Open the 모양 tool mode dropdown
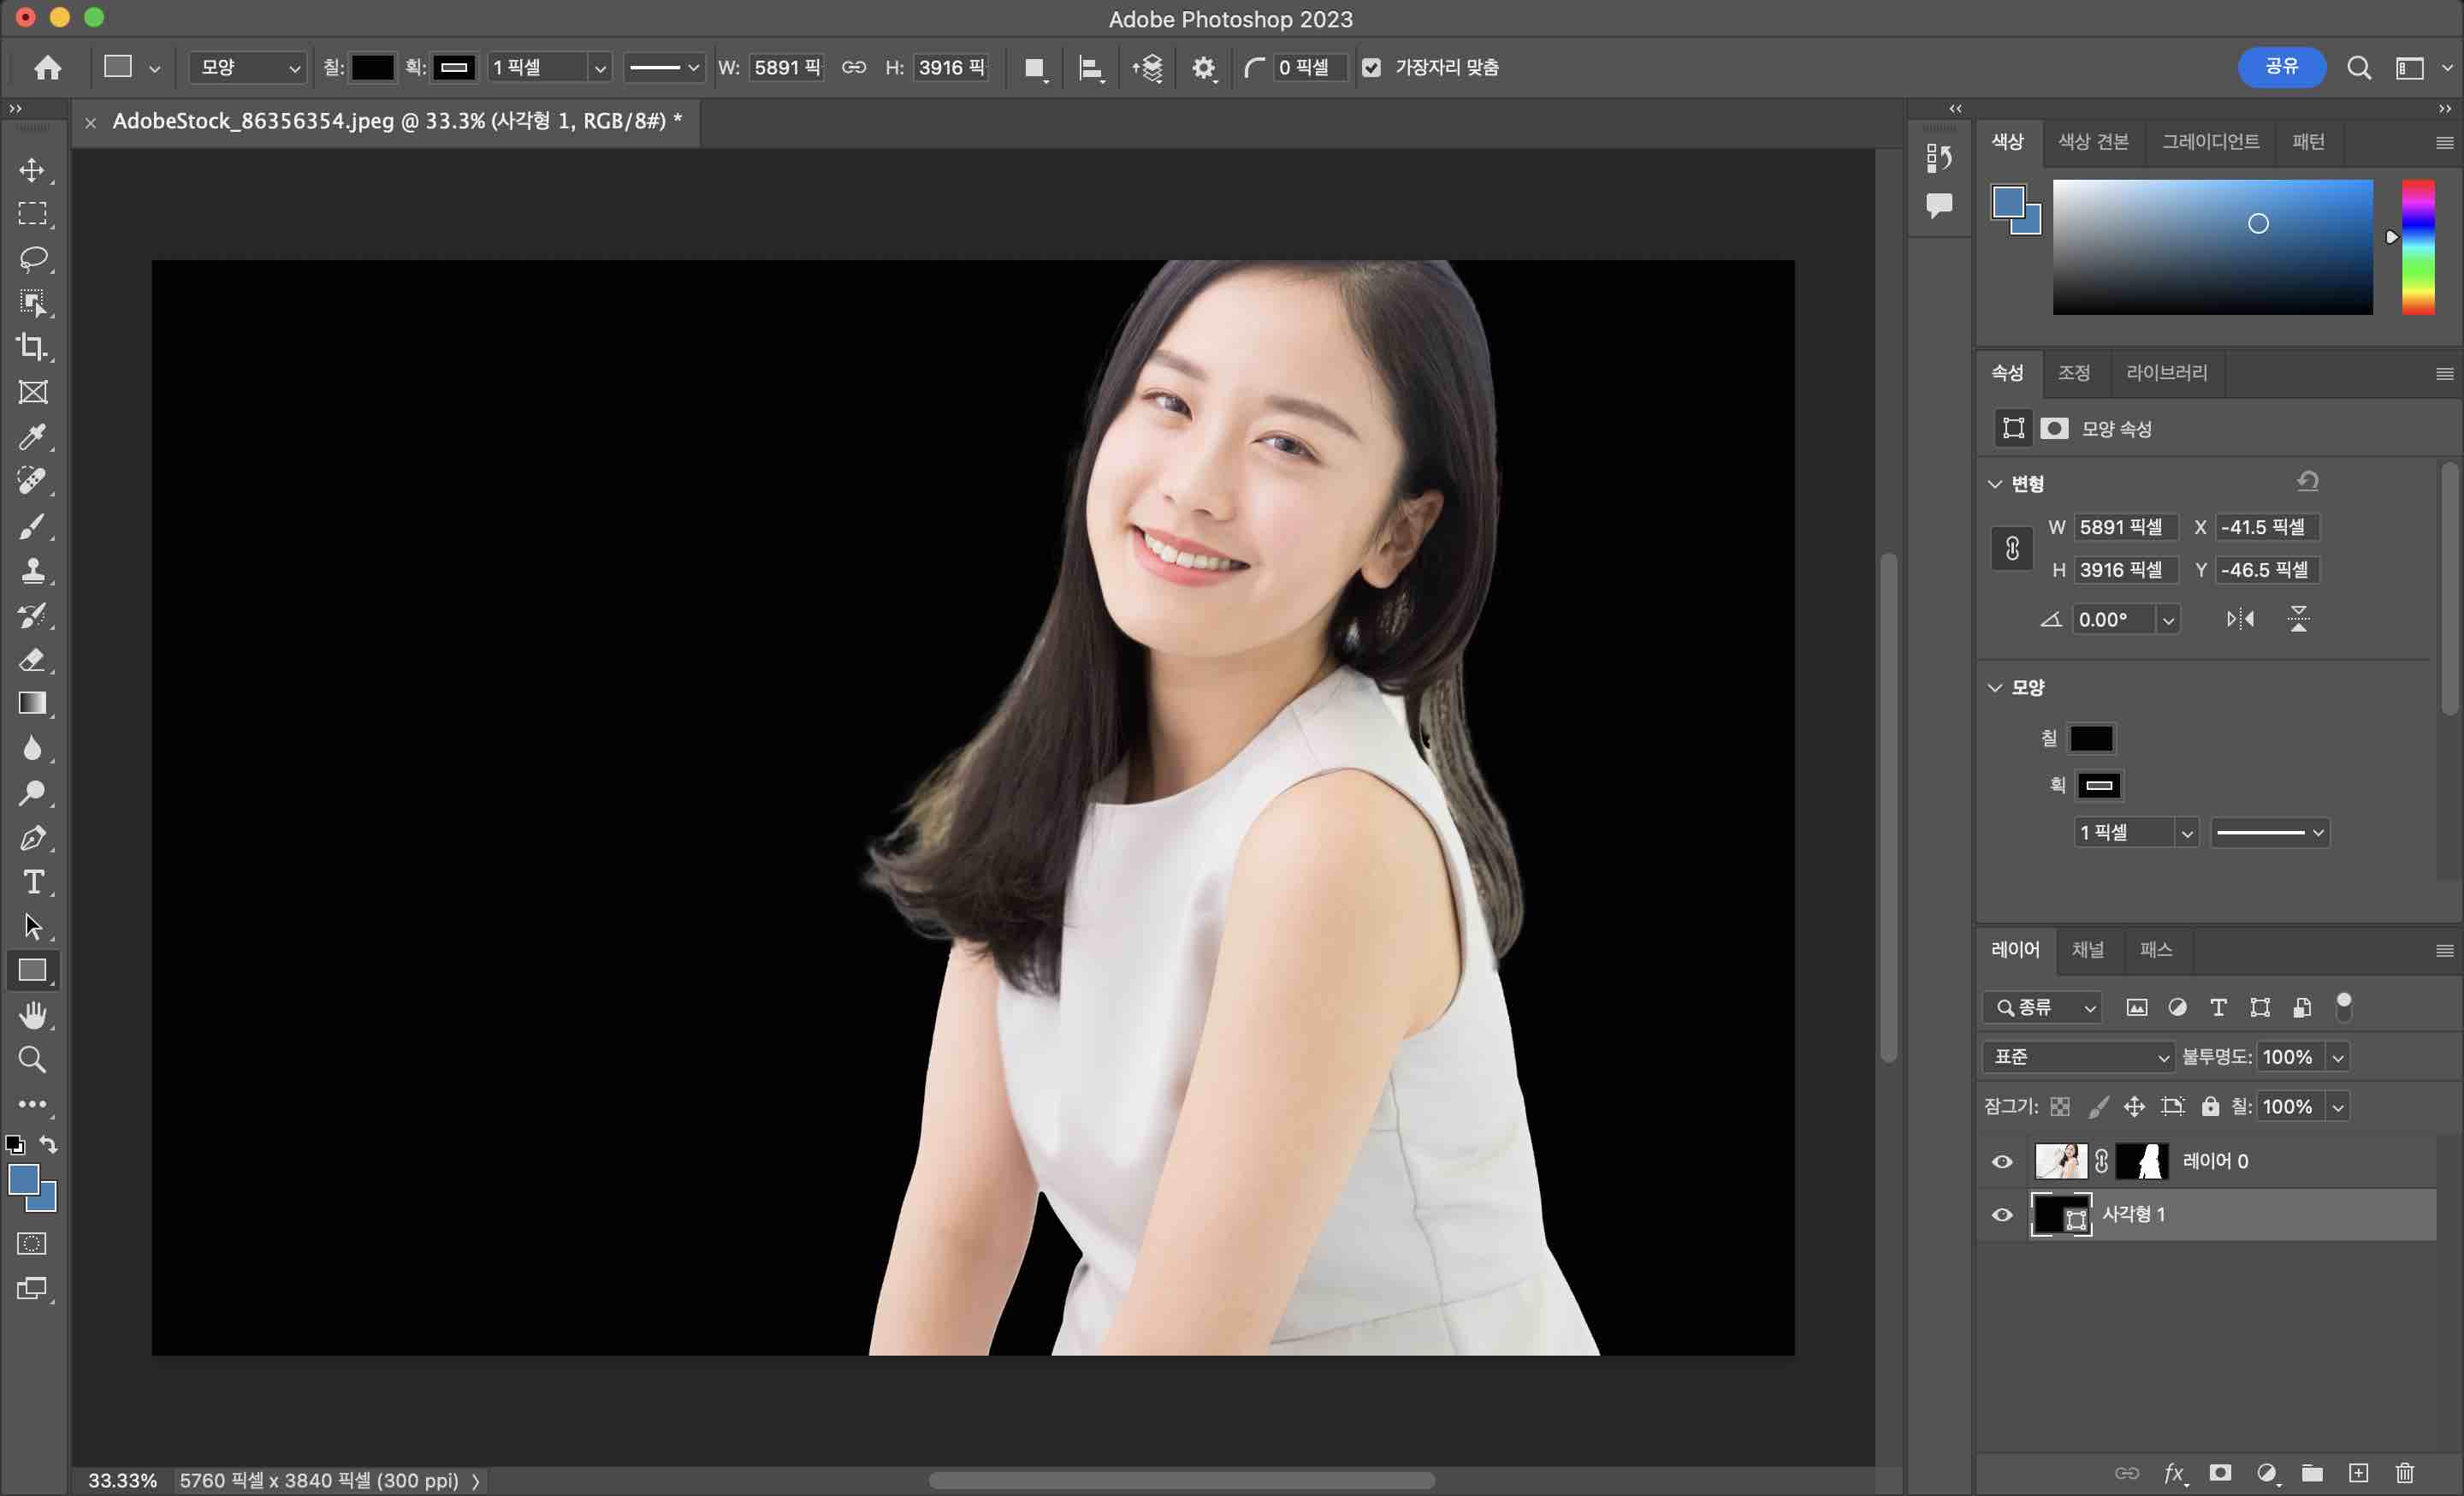This screenshot has width=2464, height=1496. (248, 67)
